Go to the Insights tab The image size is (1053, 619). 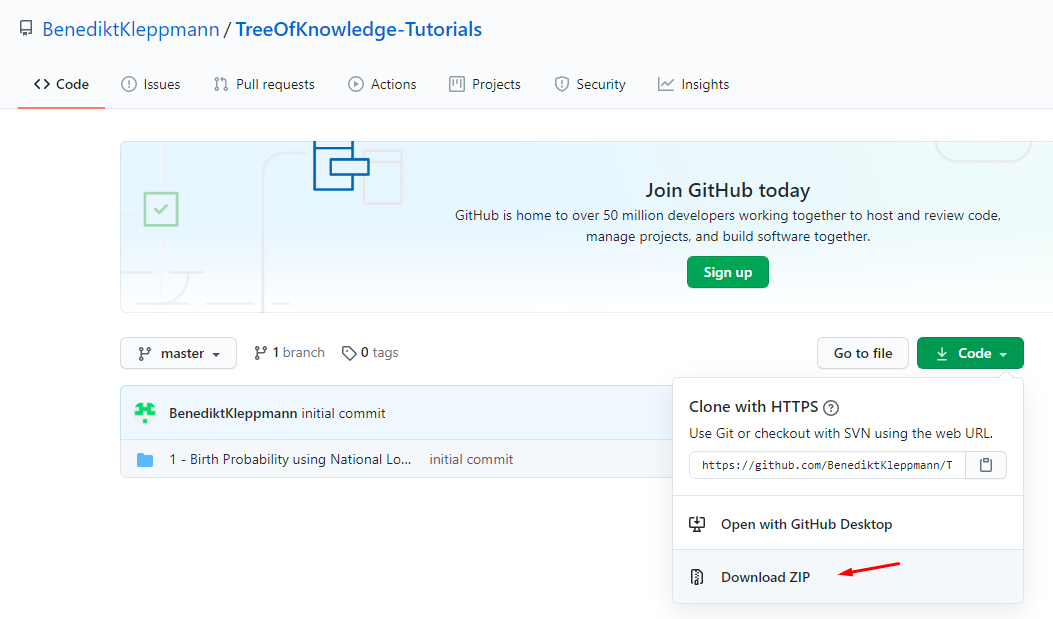click(x=694, y=85)
